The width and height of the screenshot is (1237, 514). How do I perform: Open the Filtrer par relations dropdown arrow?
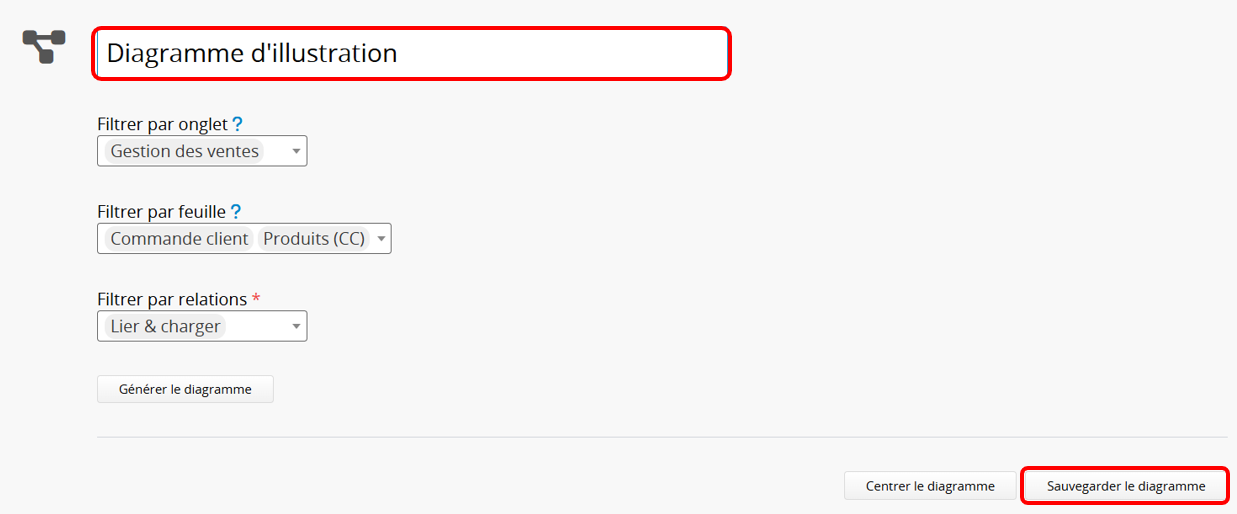296,326
